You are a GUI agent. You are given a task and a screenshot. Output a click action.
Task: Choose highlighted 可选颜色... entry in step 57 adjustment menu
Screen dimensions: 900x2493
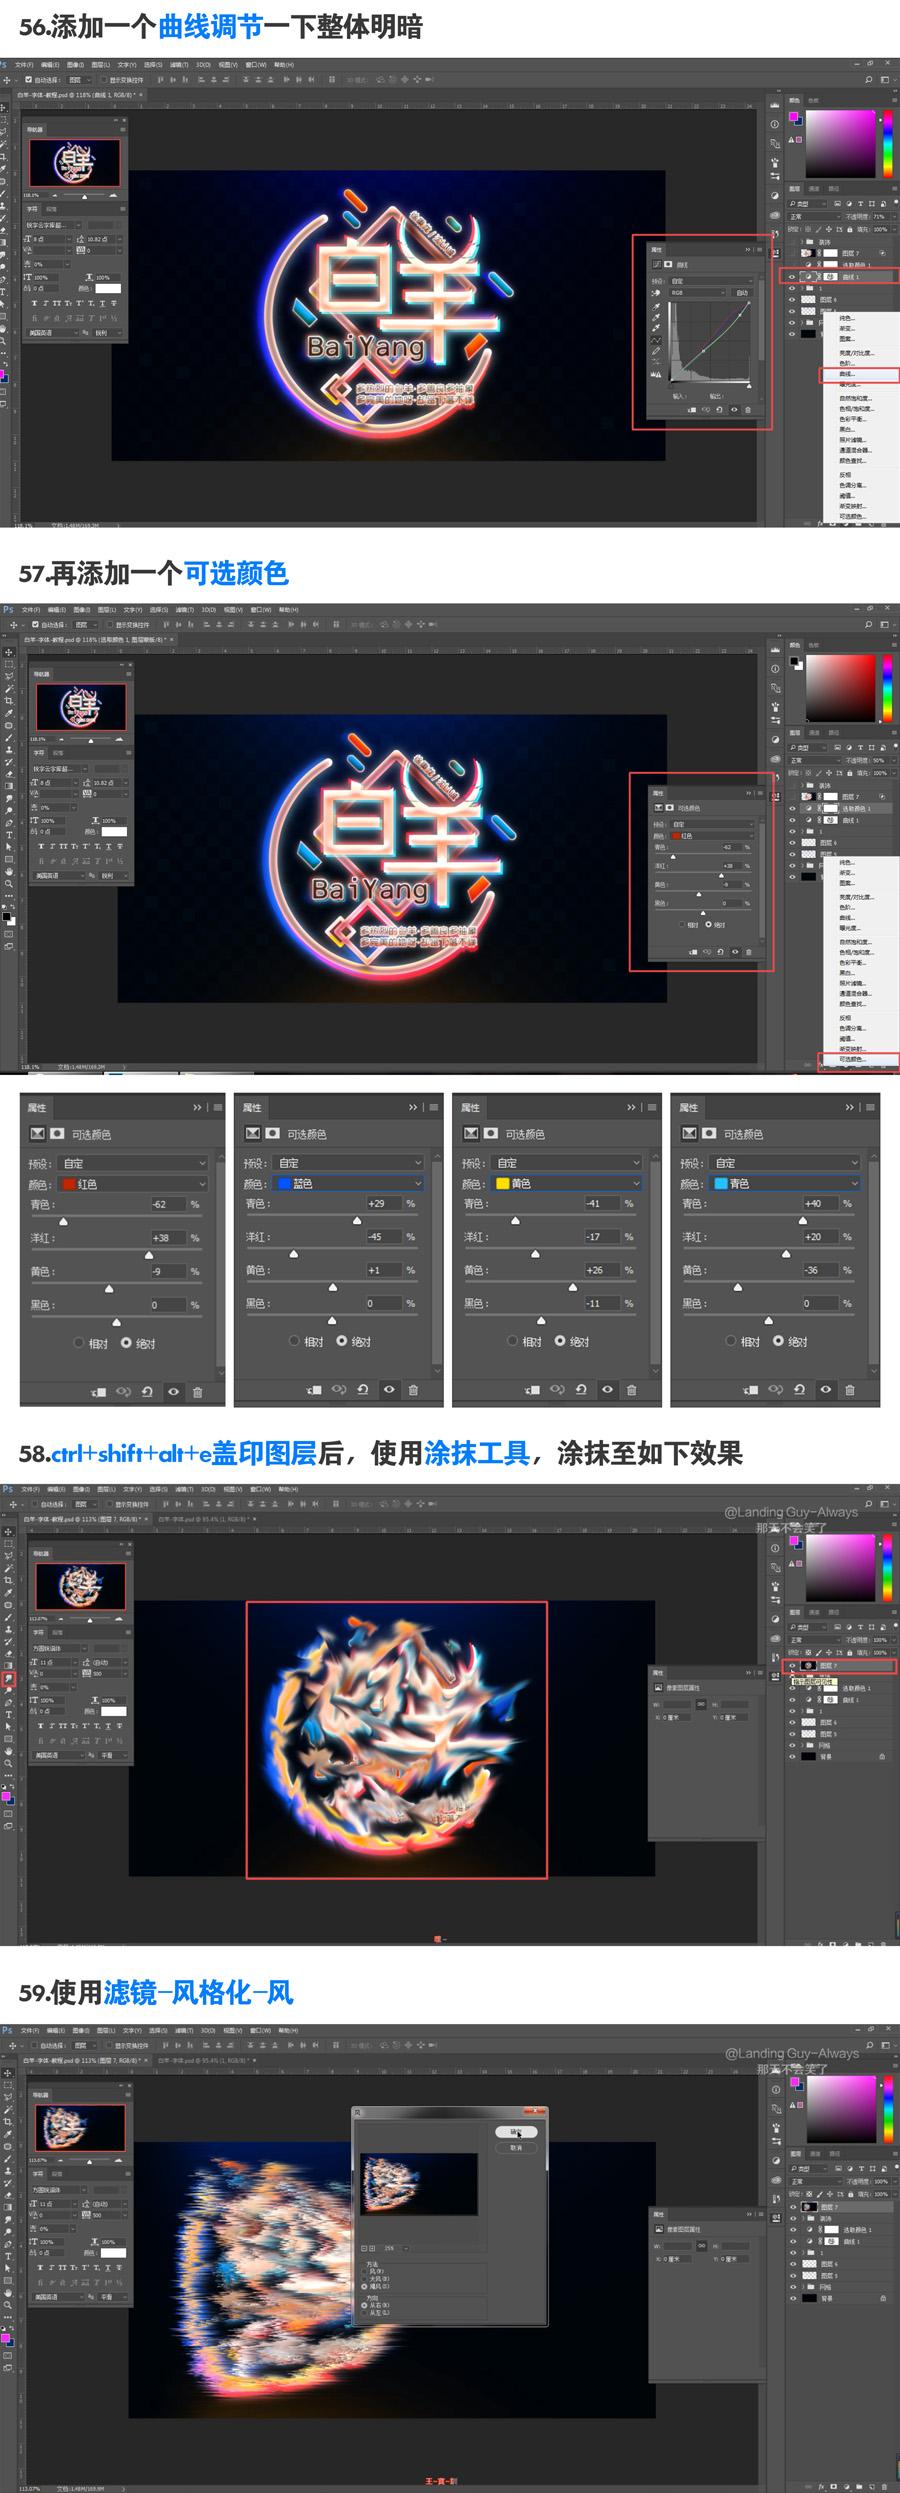tap(859, 1058)
